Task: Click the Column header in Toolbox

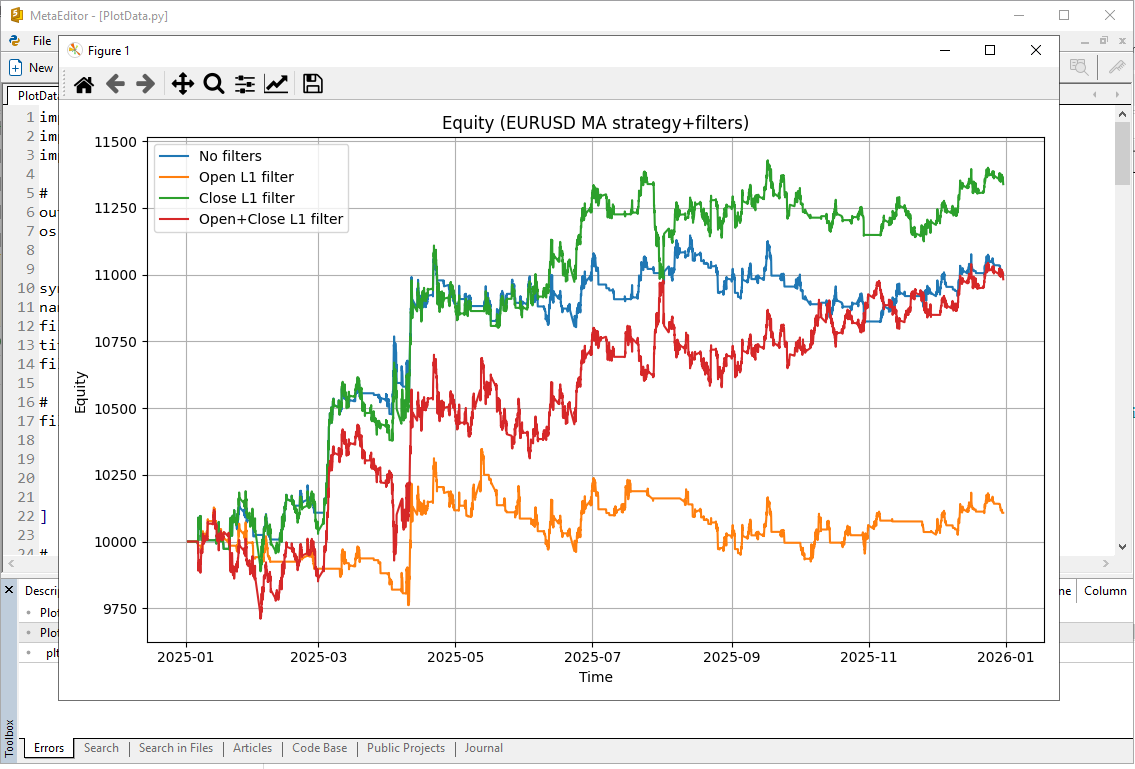Action: point(1105,591)
